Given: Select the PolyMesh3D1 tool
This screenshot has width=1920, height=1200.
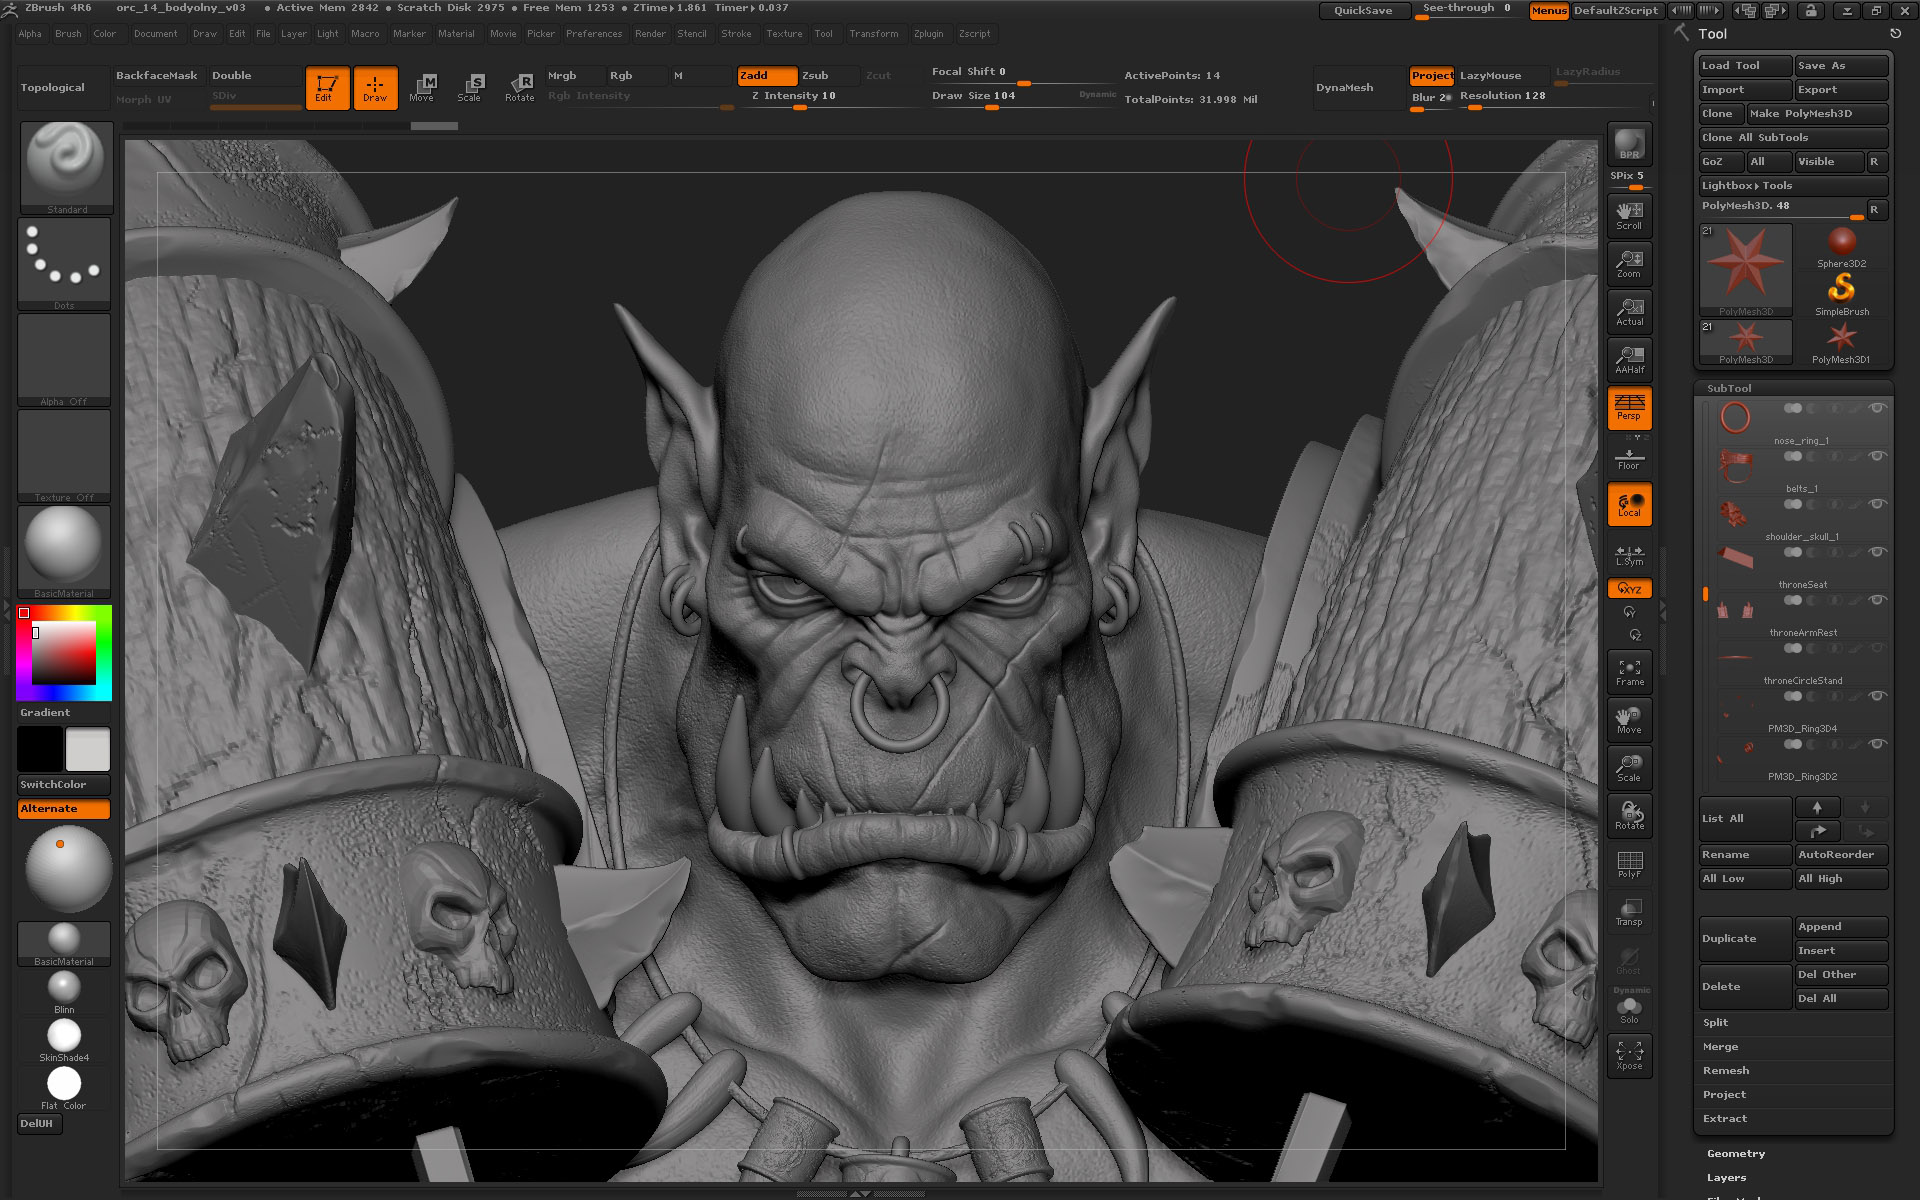Looking at the screenshot, I should pos(1841,343).
